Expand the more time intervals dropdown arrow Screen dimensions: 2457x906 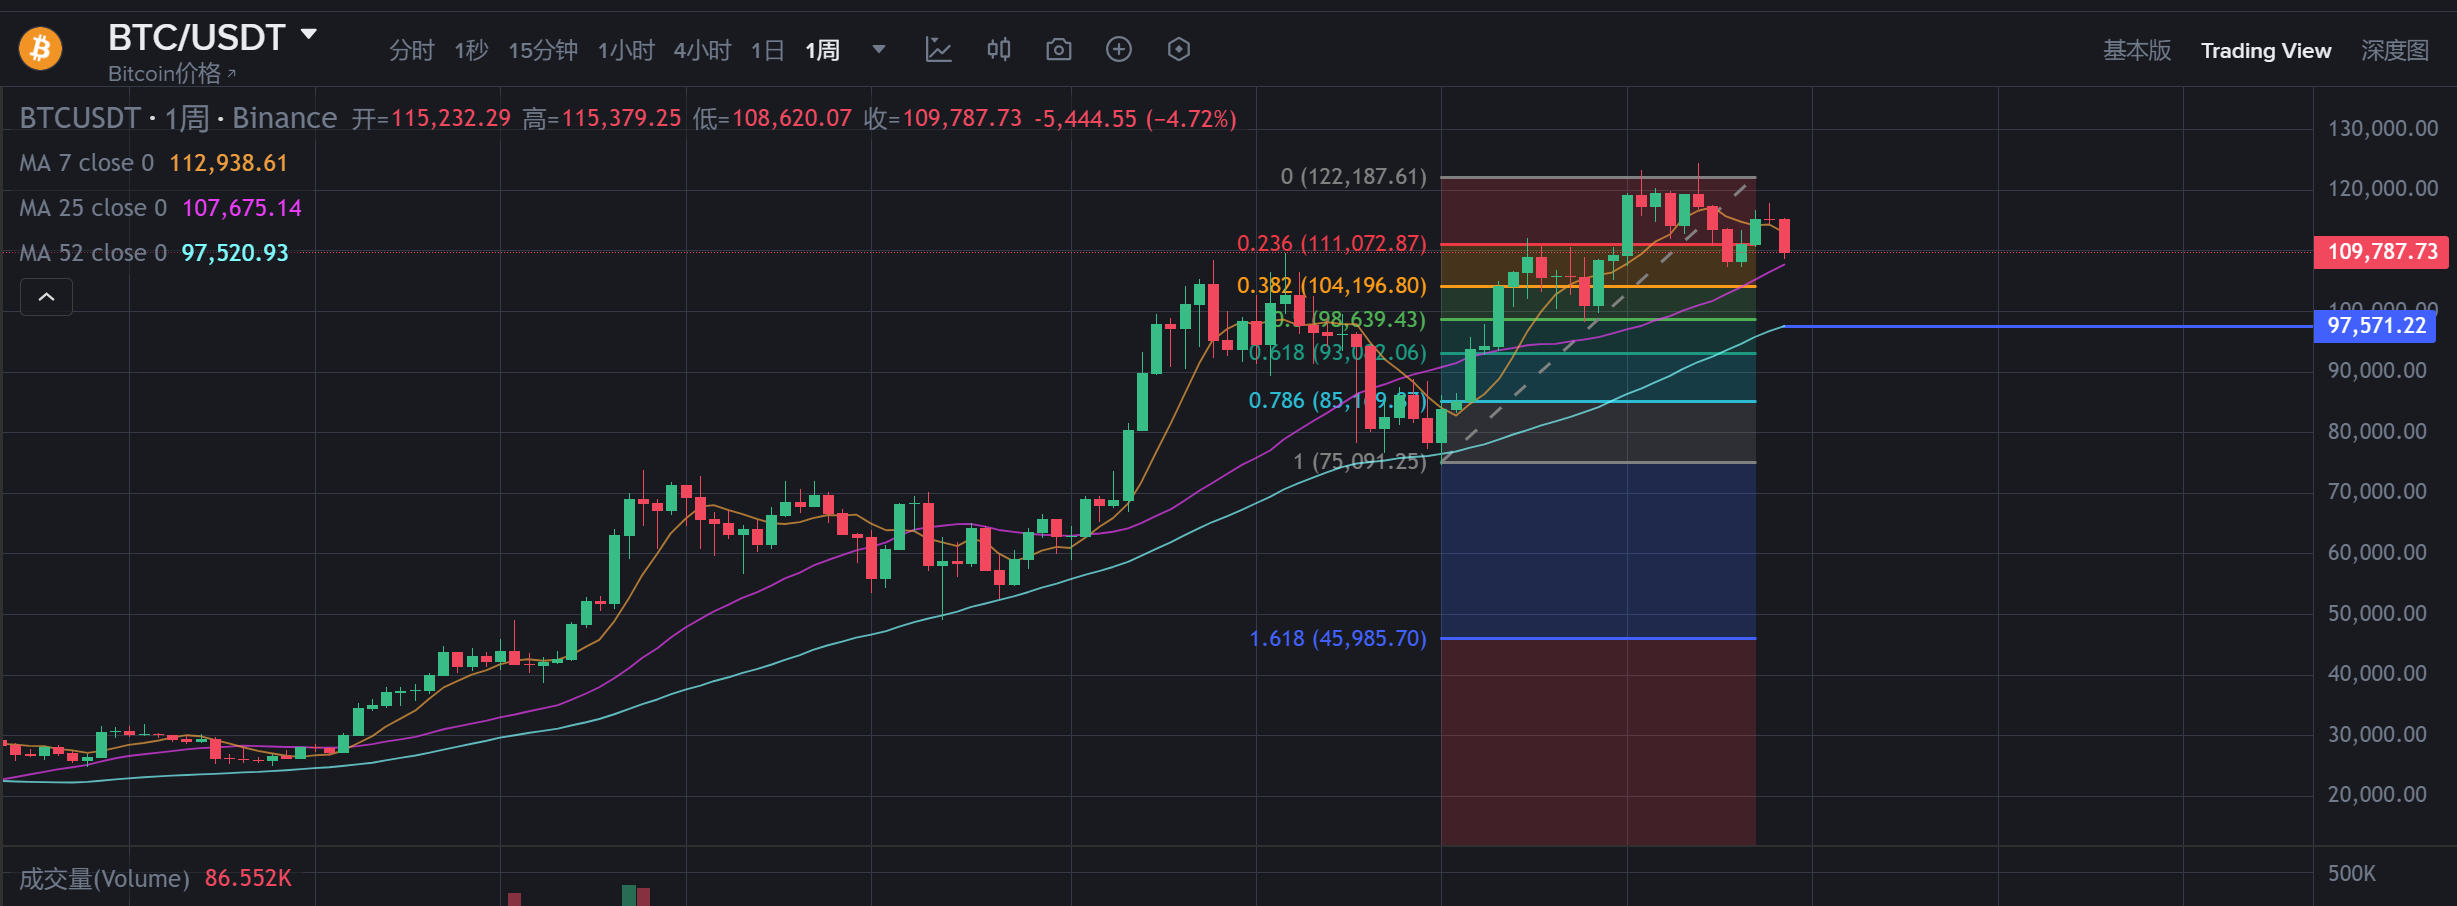pos(878,49)
